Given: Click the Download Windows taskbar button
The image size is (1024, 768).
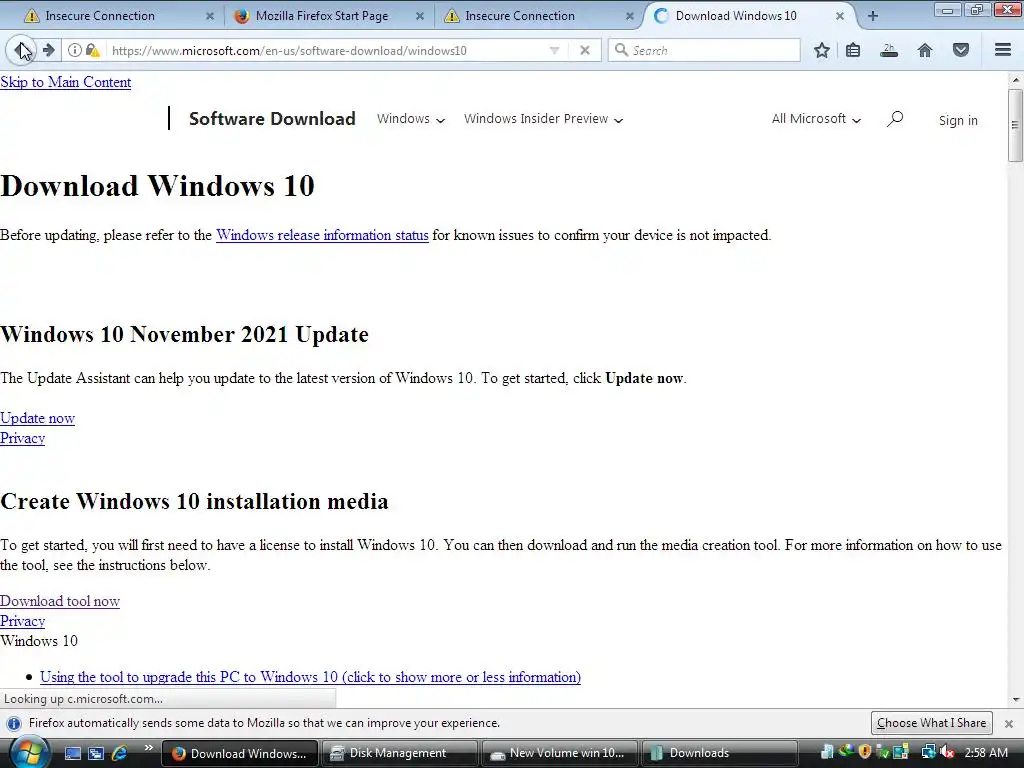Looking at the screenshot, I should pos(240,753).
